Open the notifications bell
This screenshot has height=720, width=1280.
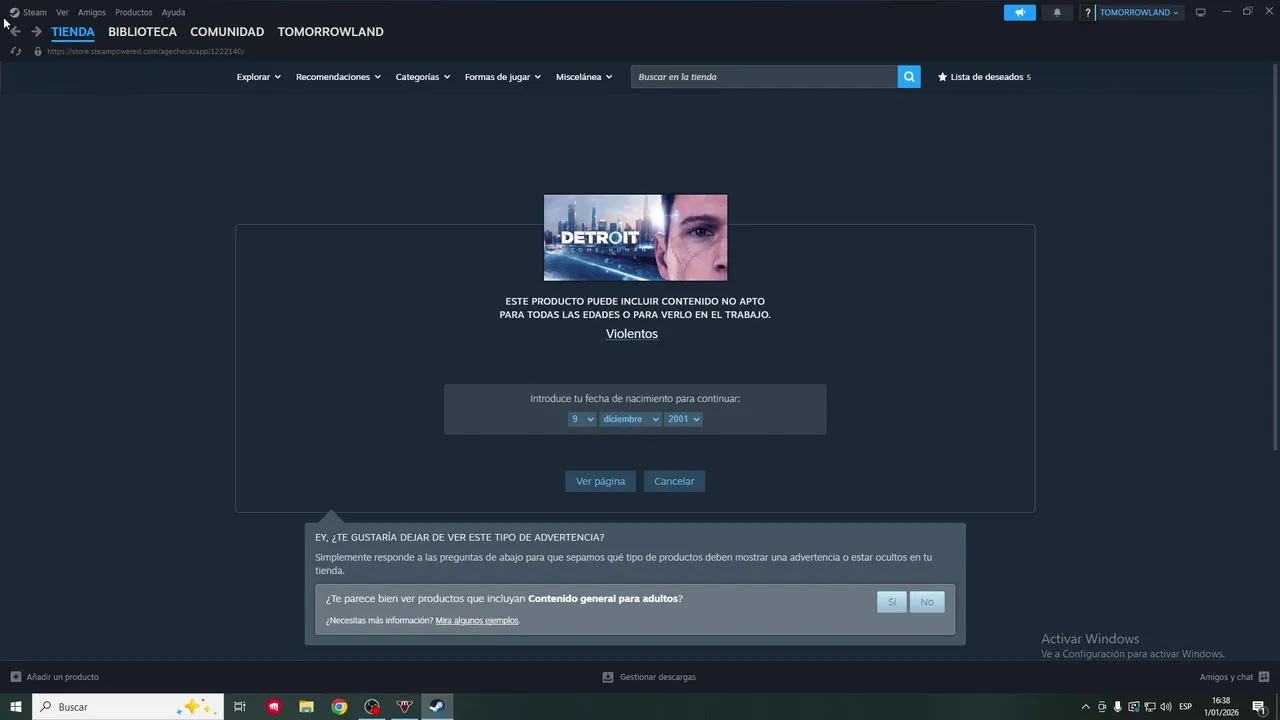[x=1057, y=13]
